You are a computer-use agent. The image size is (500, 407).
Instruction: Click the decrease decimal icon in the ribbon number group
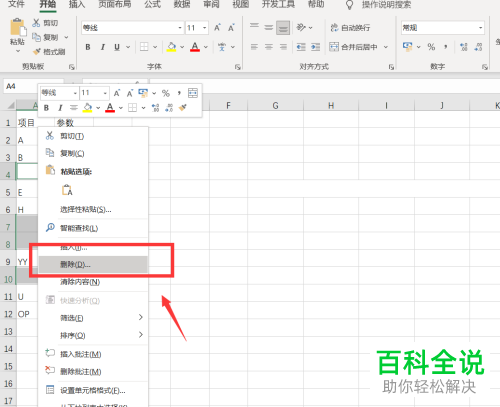[478, 47]
